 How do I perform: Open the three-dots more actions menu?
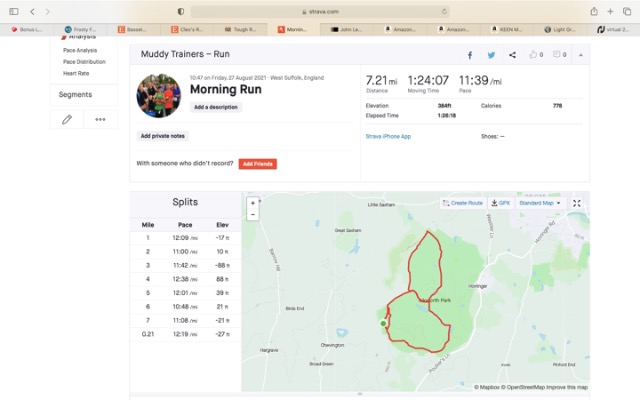click(100, 119)
